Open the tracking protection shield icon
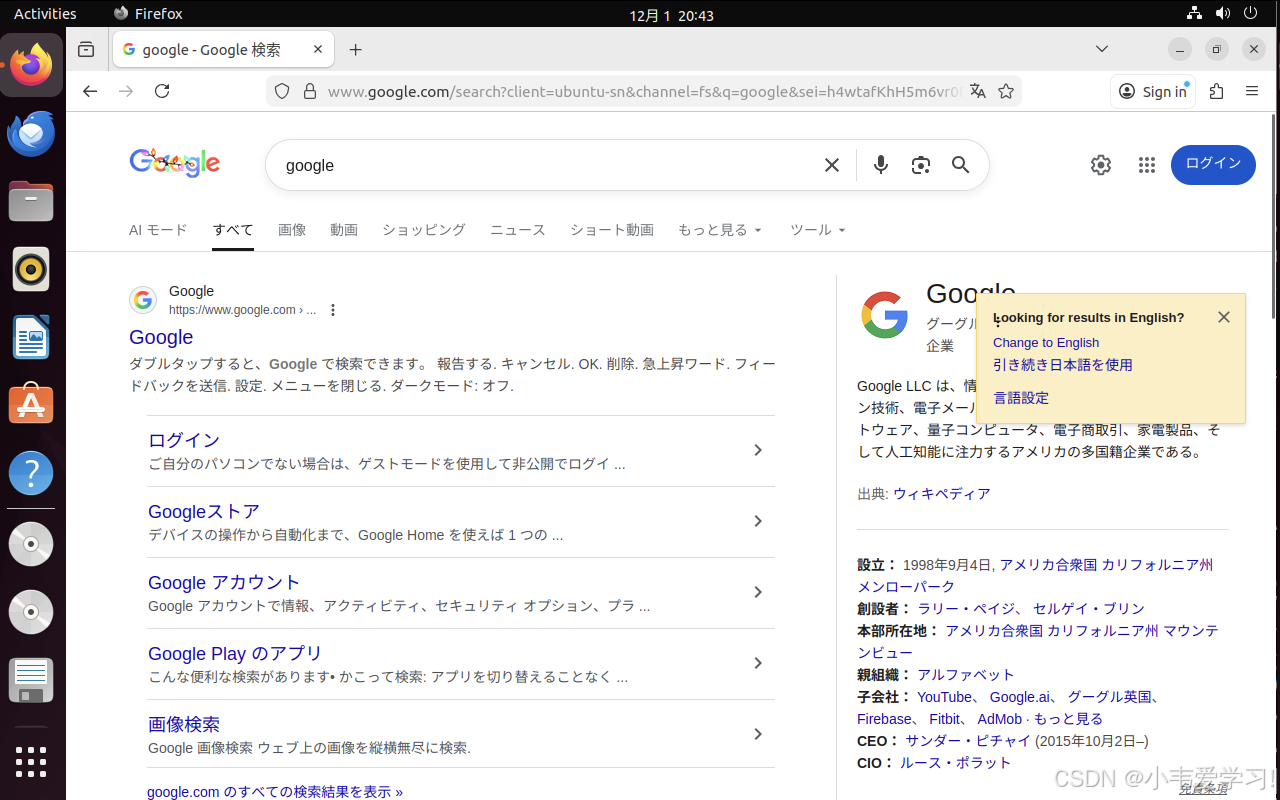This screenshot has width=1280, height=800. pos(282,91)
